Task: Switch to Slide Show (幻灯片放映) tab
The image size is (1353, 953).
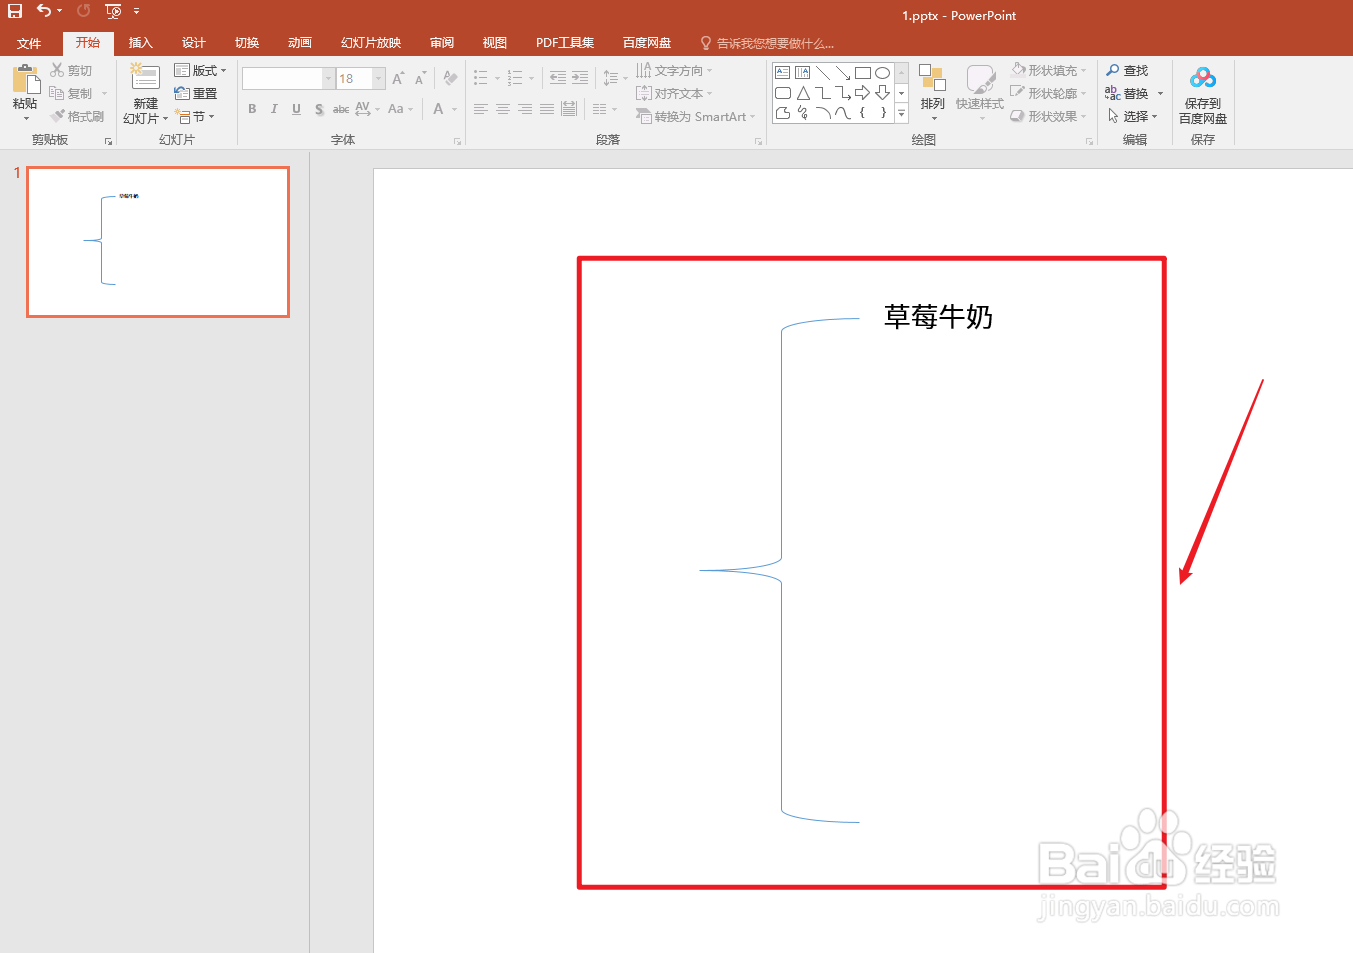Action: tap(371, 43)
